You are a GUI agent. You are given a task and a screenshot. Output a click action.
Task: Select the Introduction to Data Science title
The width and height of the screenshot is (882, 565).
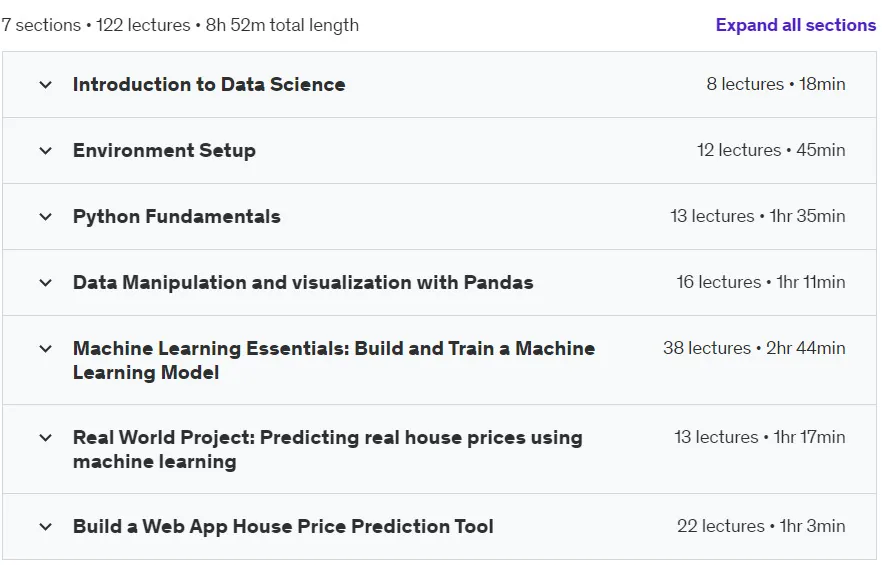pos(209,84)
